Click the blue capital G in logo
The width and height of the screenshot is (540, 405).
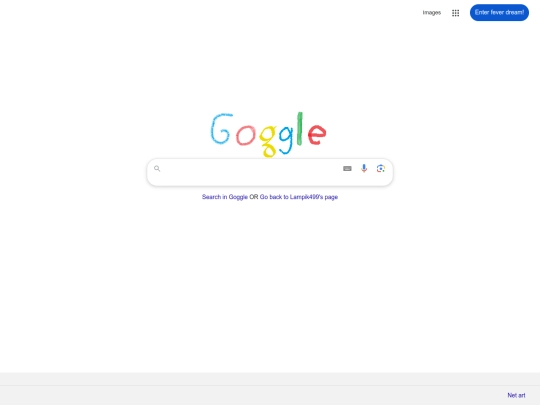(221, 128)
